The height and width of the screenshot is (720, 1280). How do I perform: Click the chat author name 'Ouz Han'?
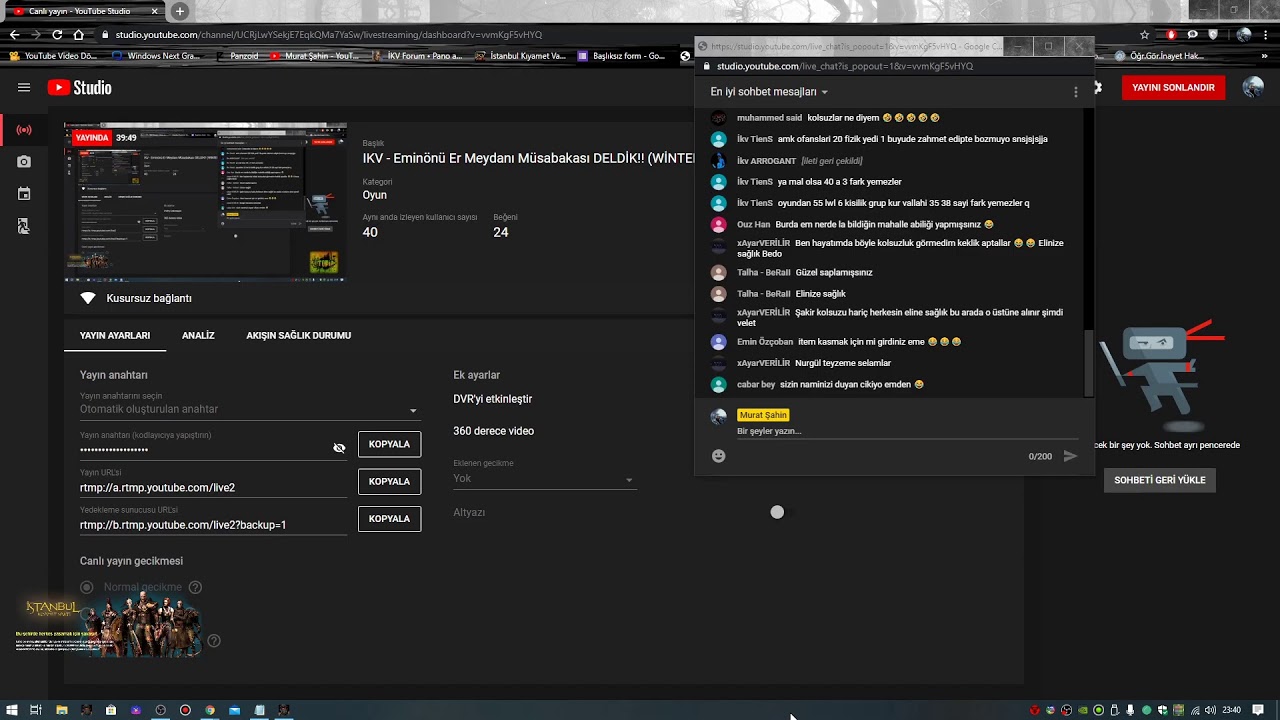(753, 224)
